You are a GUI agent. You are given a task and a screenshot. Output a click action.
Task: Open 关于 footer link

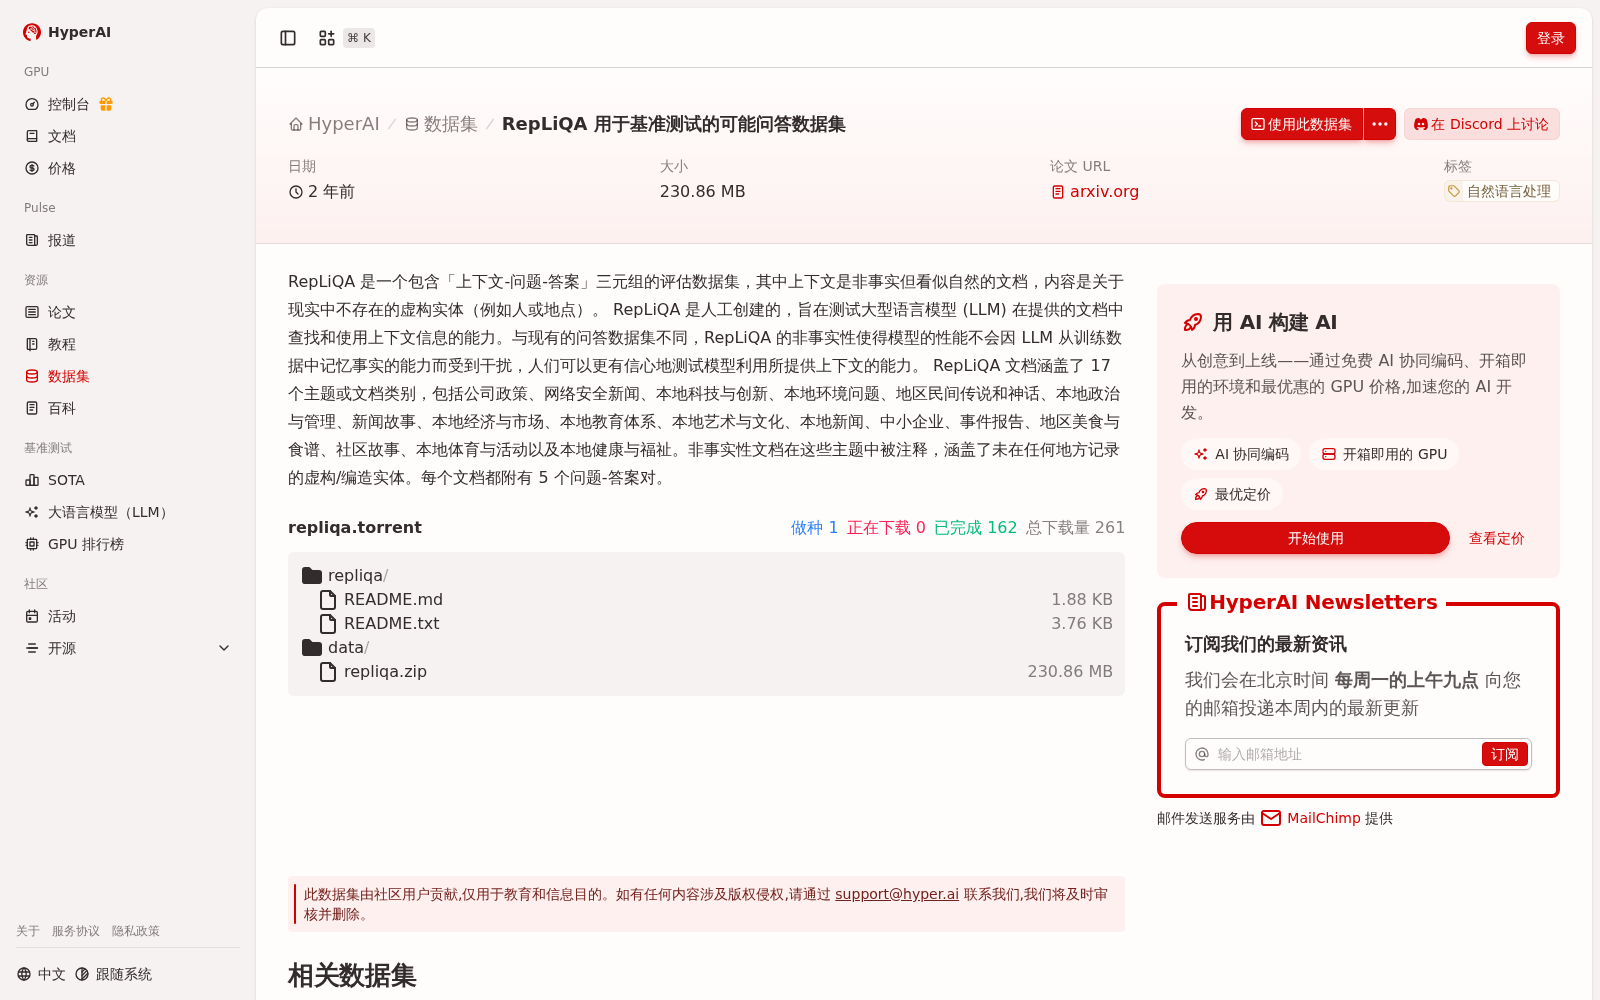pos(28,931)
